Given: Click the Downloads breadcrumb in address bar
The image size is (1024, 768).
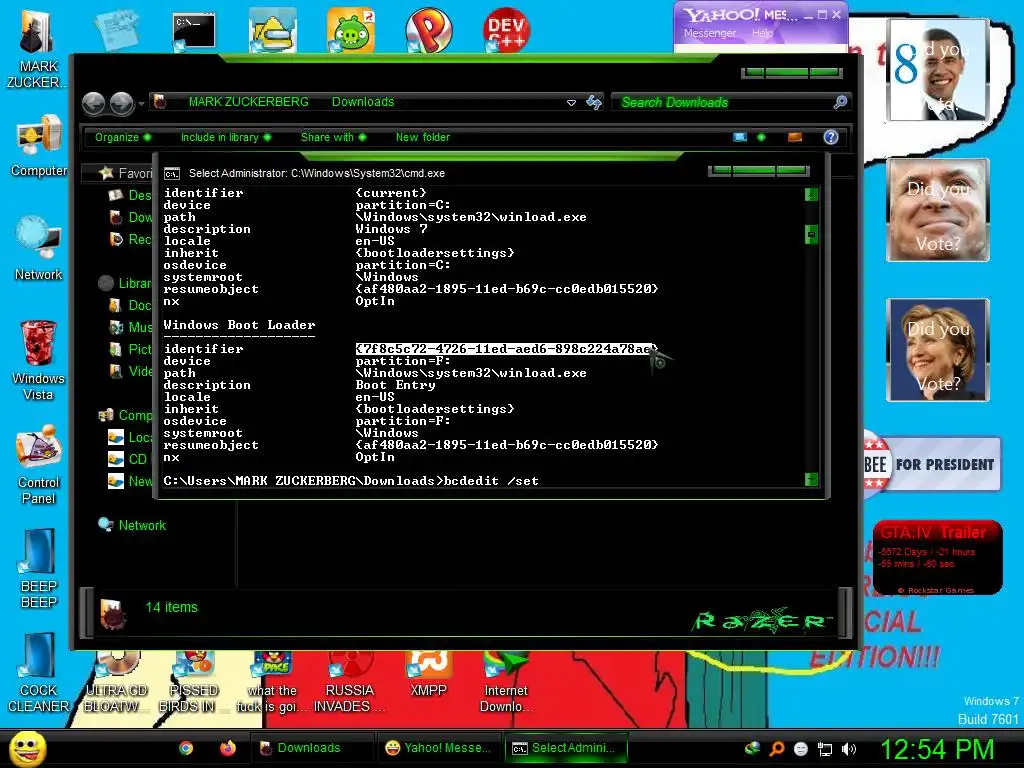Looking at the screenshot, I should [x=362, y=102].
